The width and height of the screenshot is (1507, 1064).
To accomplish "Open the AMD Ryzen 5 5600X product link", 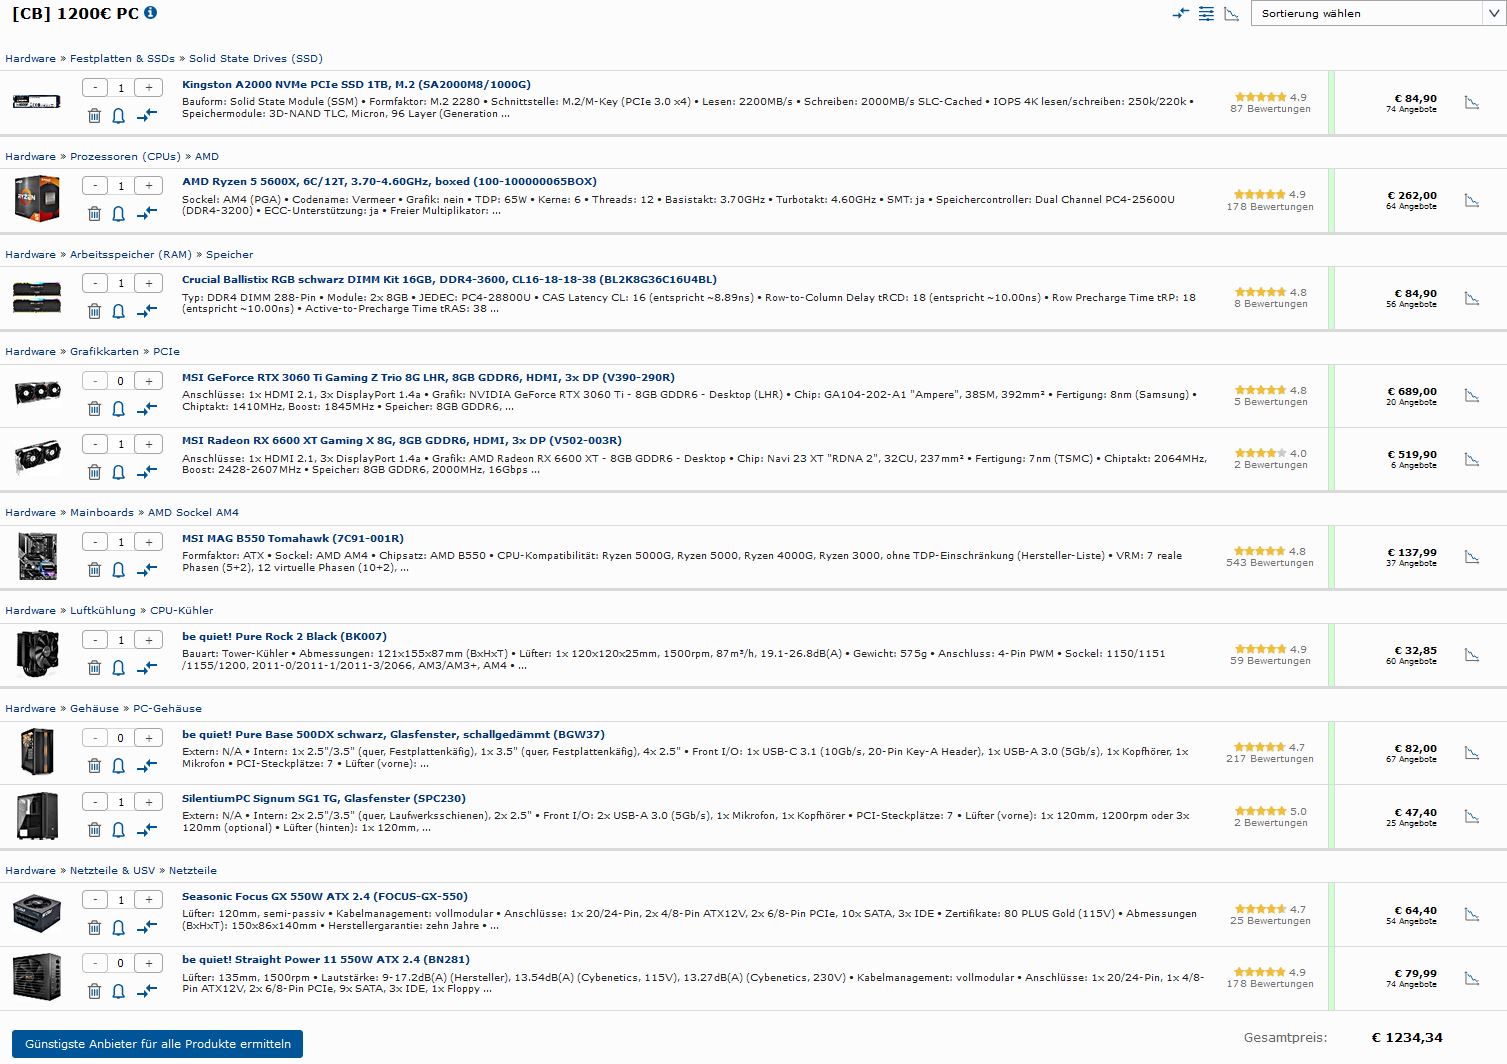I will [389, 182].
